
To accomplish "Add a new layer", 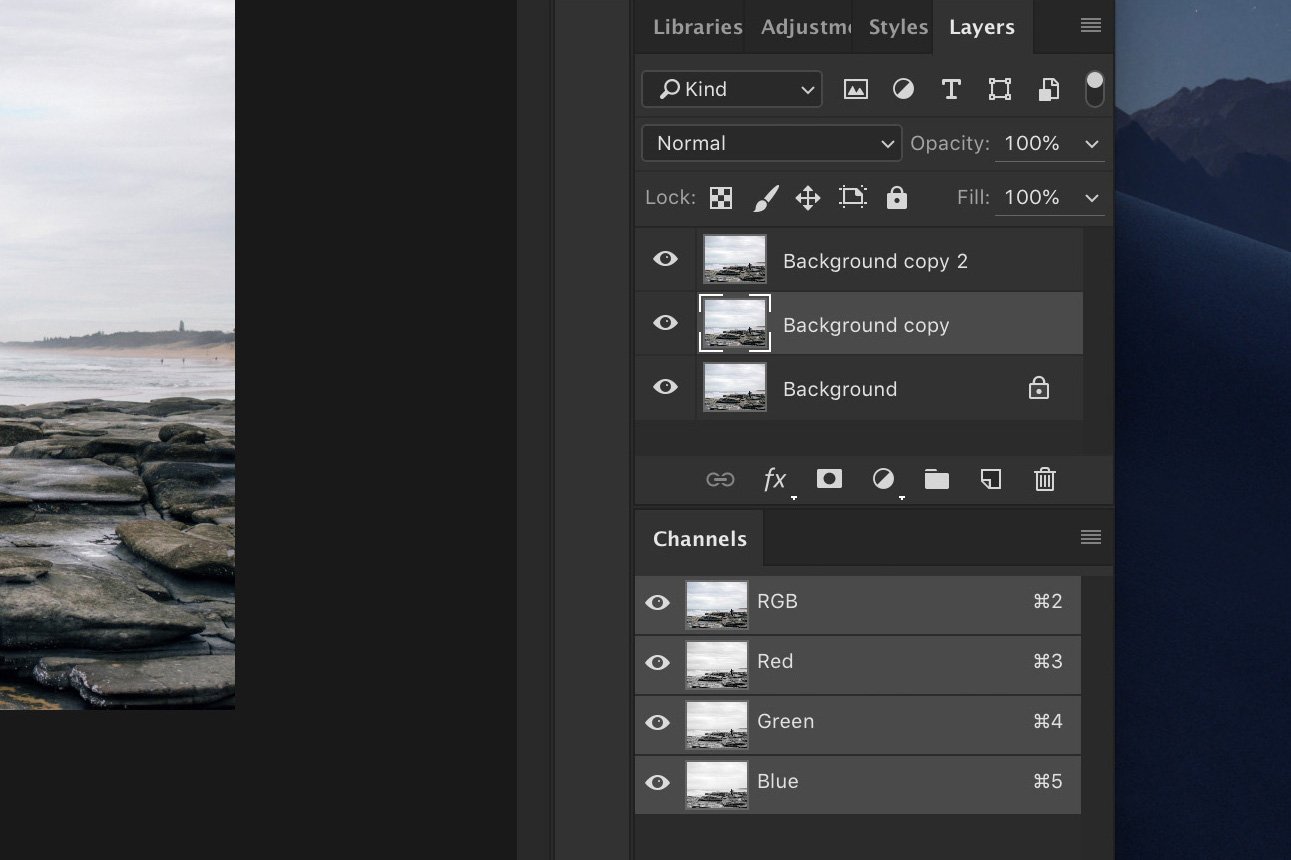I will 990,479.
